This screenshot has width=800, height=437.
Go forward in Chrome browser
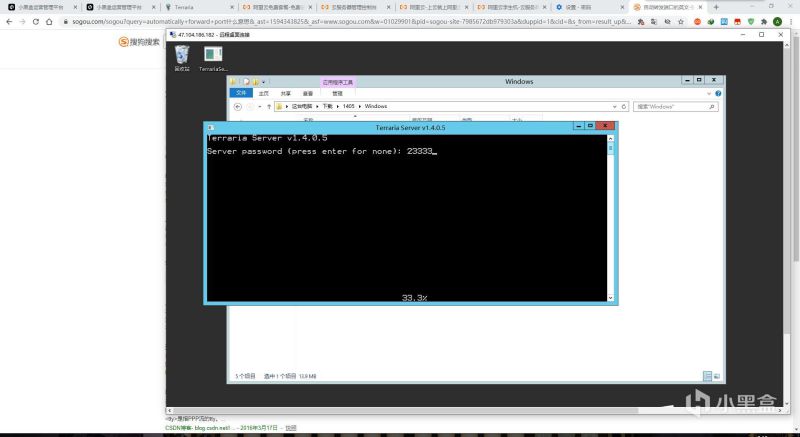click(x=22, y=21)
